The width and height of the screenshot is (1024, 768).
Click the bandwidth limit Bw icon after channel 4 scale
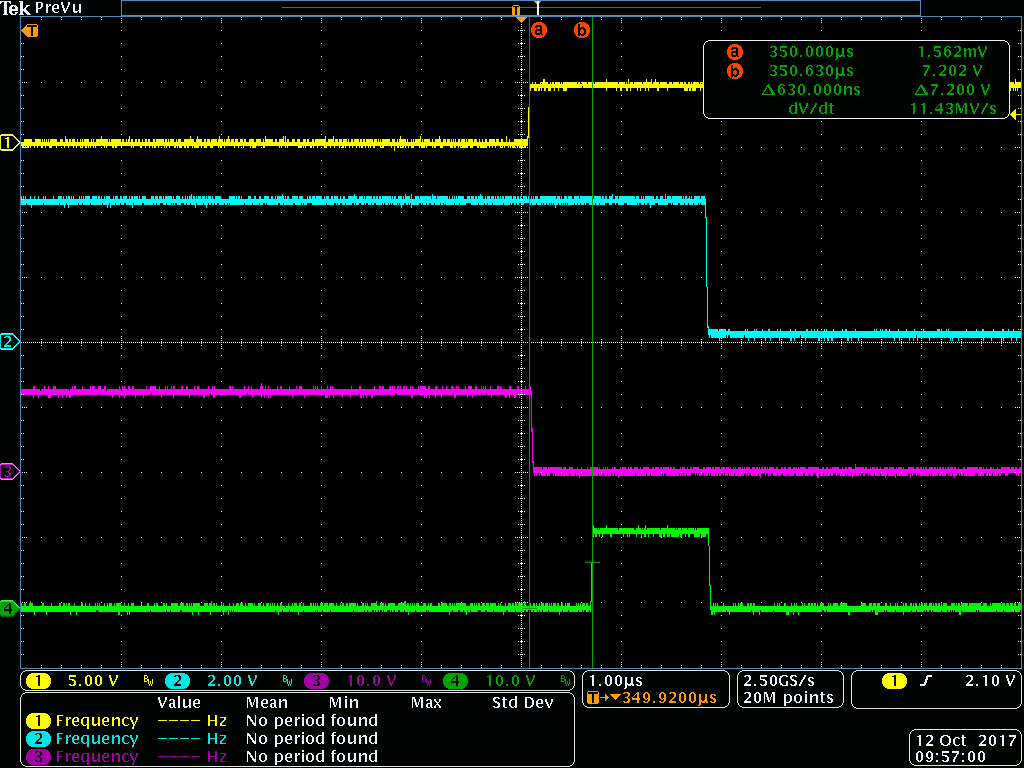[x=565, y=682]
